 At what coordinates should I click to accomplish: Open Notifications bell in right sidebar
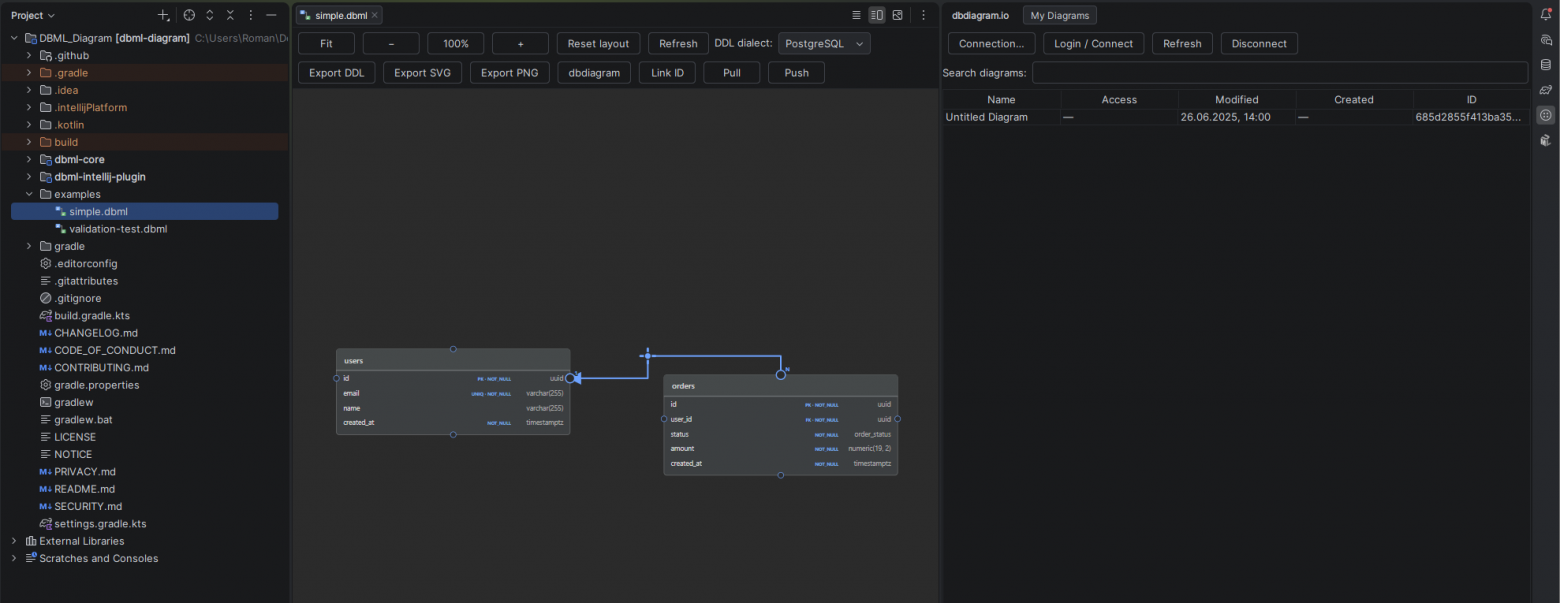tap(1546, 15)
